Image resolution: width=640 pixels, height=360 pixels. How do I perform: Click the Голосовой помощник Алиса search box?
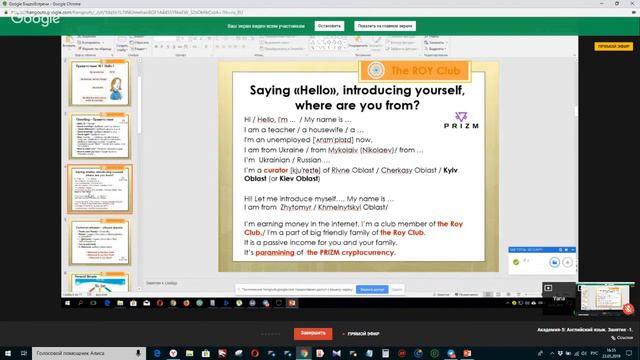88,353
